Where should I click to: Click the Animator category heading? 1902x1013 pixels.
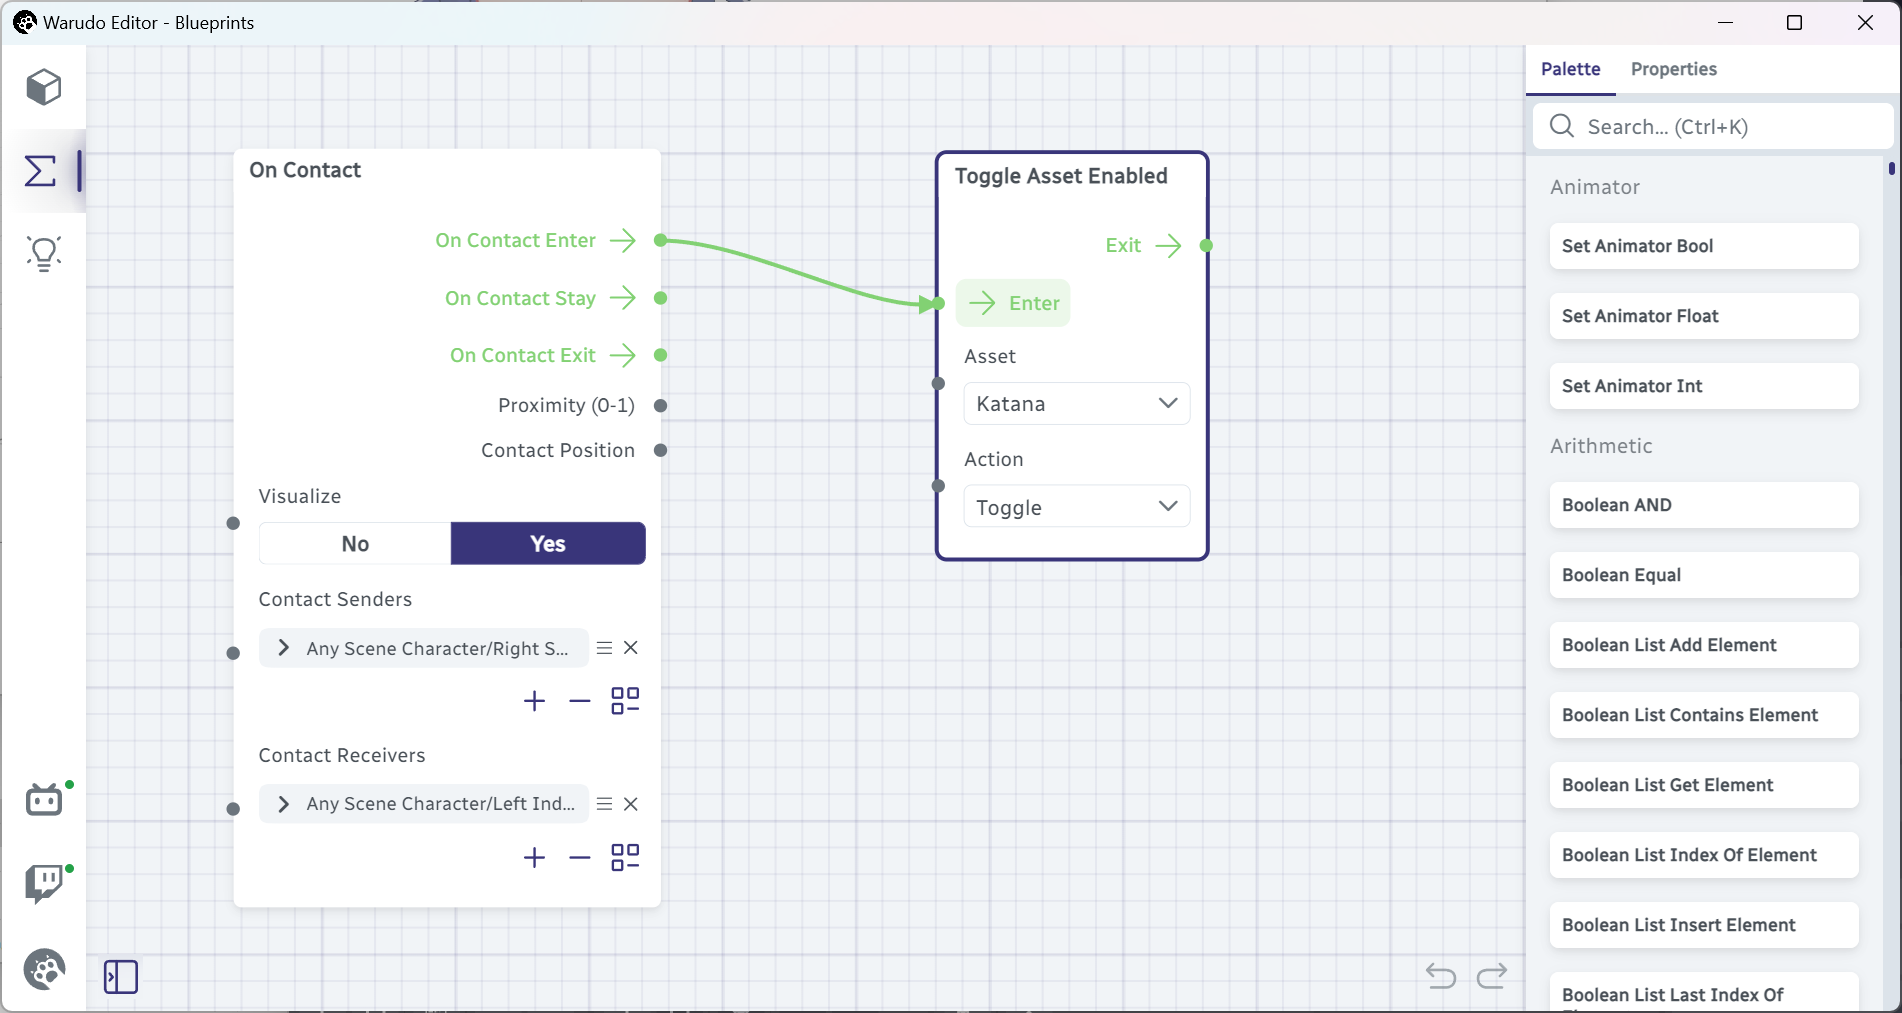(1595, 187)
